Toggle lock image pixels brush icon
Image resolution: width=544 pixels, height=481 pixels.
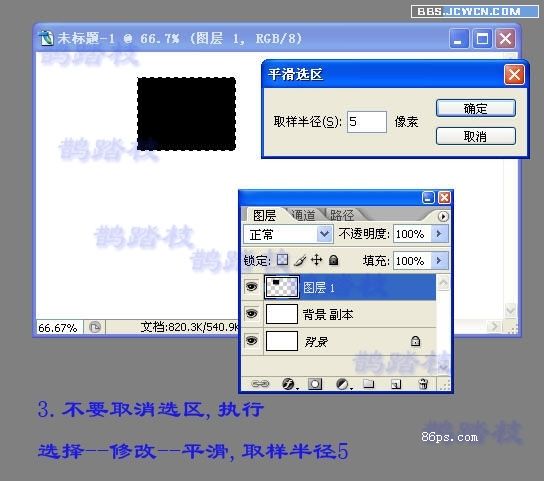click(x=300, y=260)
